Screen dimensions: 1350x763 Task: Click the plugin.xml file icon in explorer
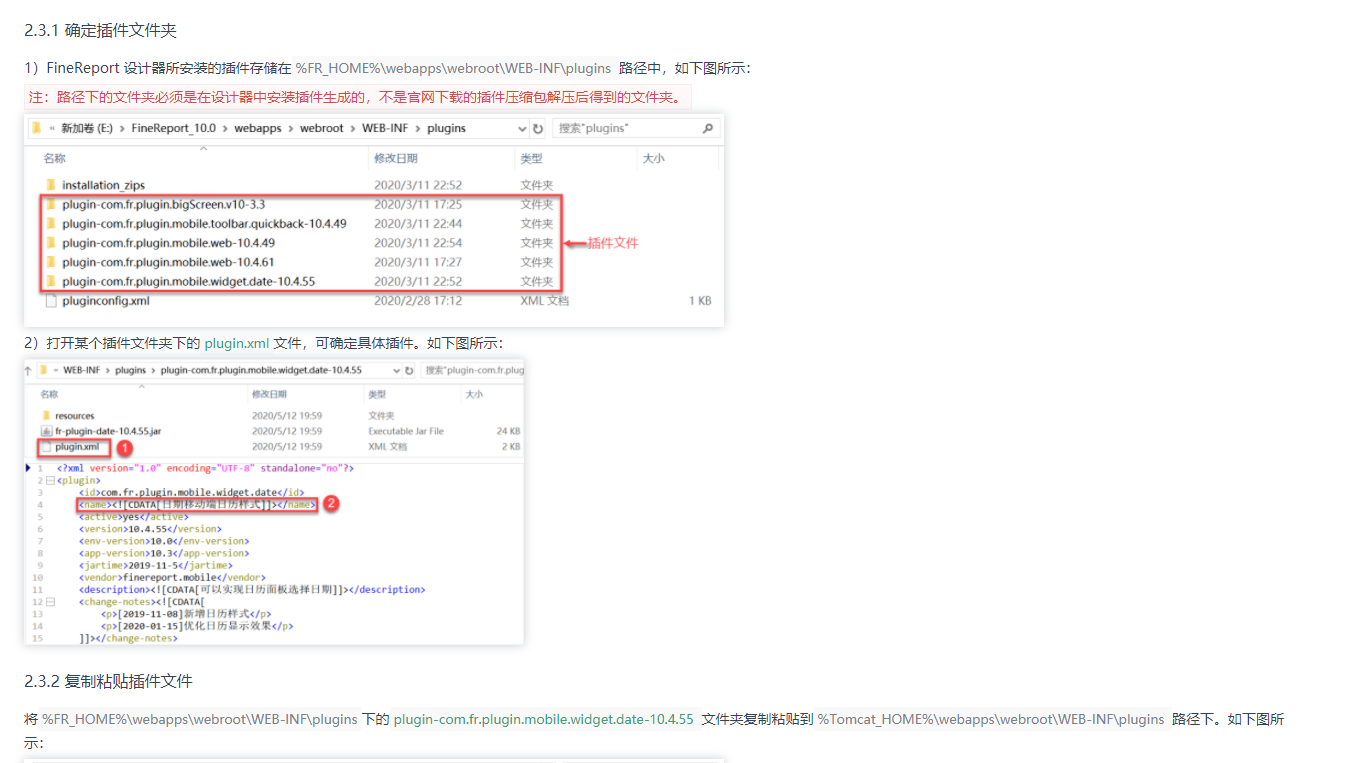click(x=46, y=447)
